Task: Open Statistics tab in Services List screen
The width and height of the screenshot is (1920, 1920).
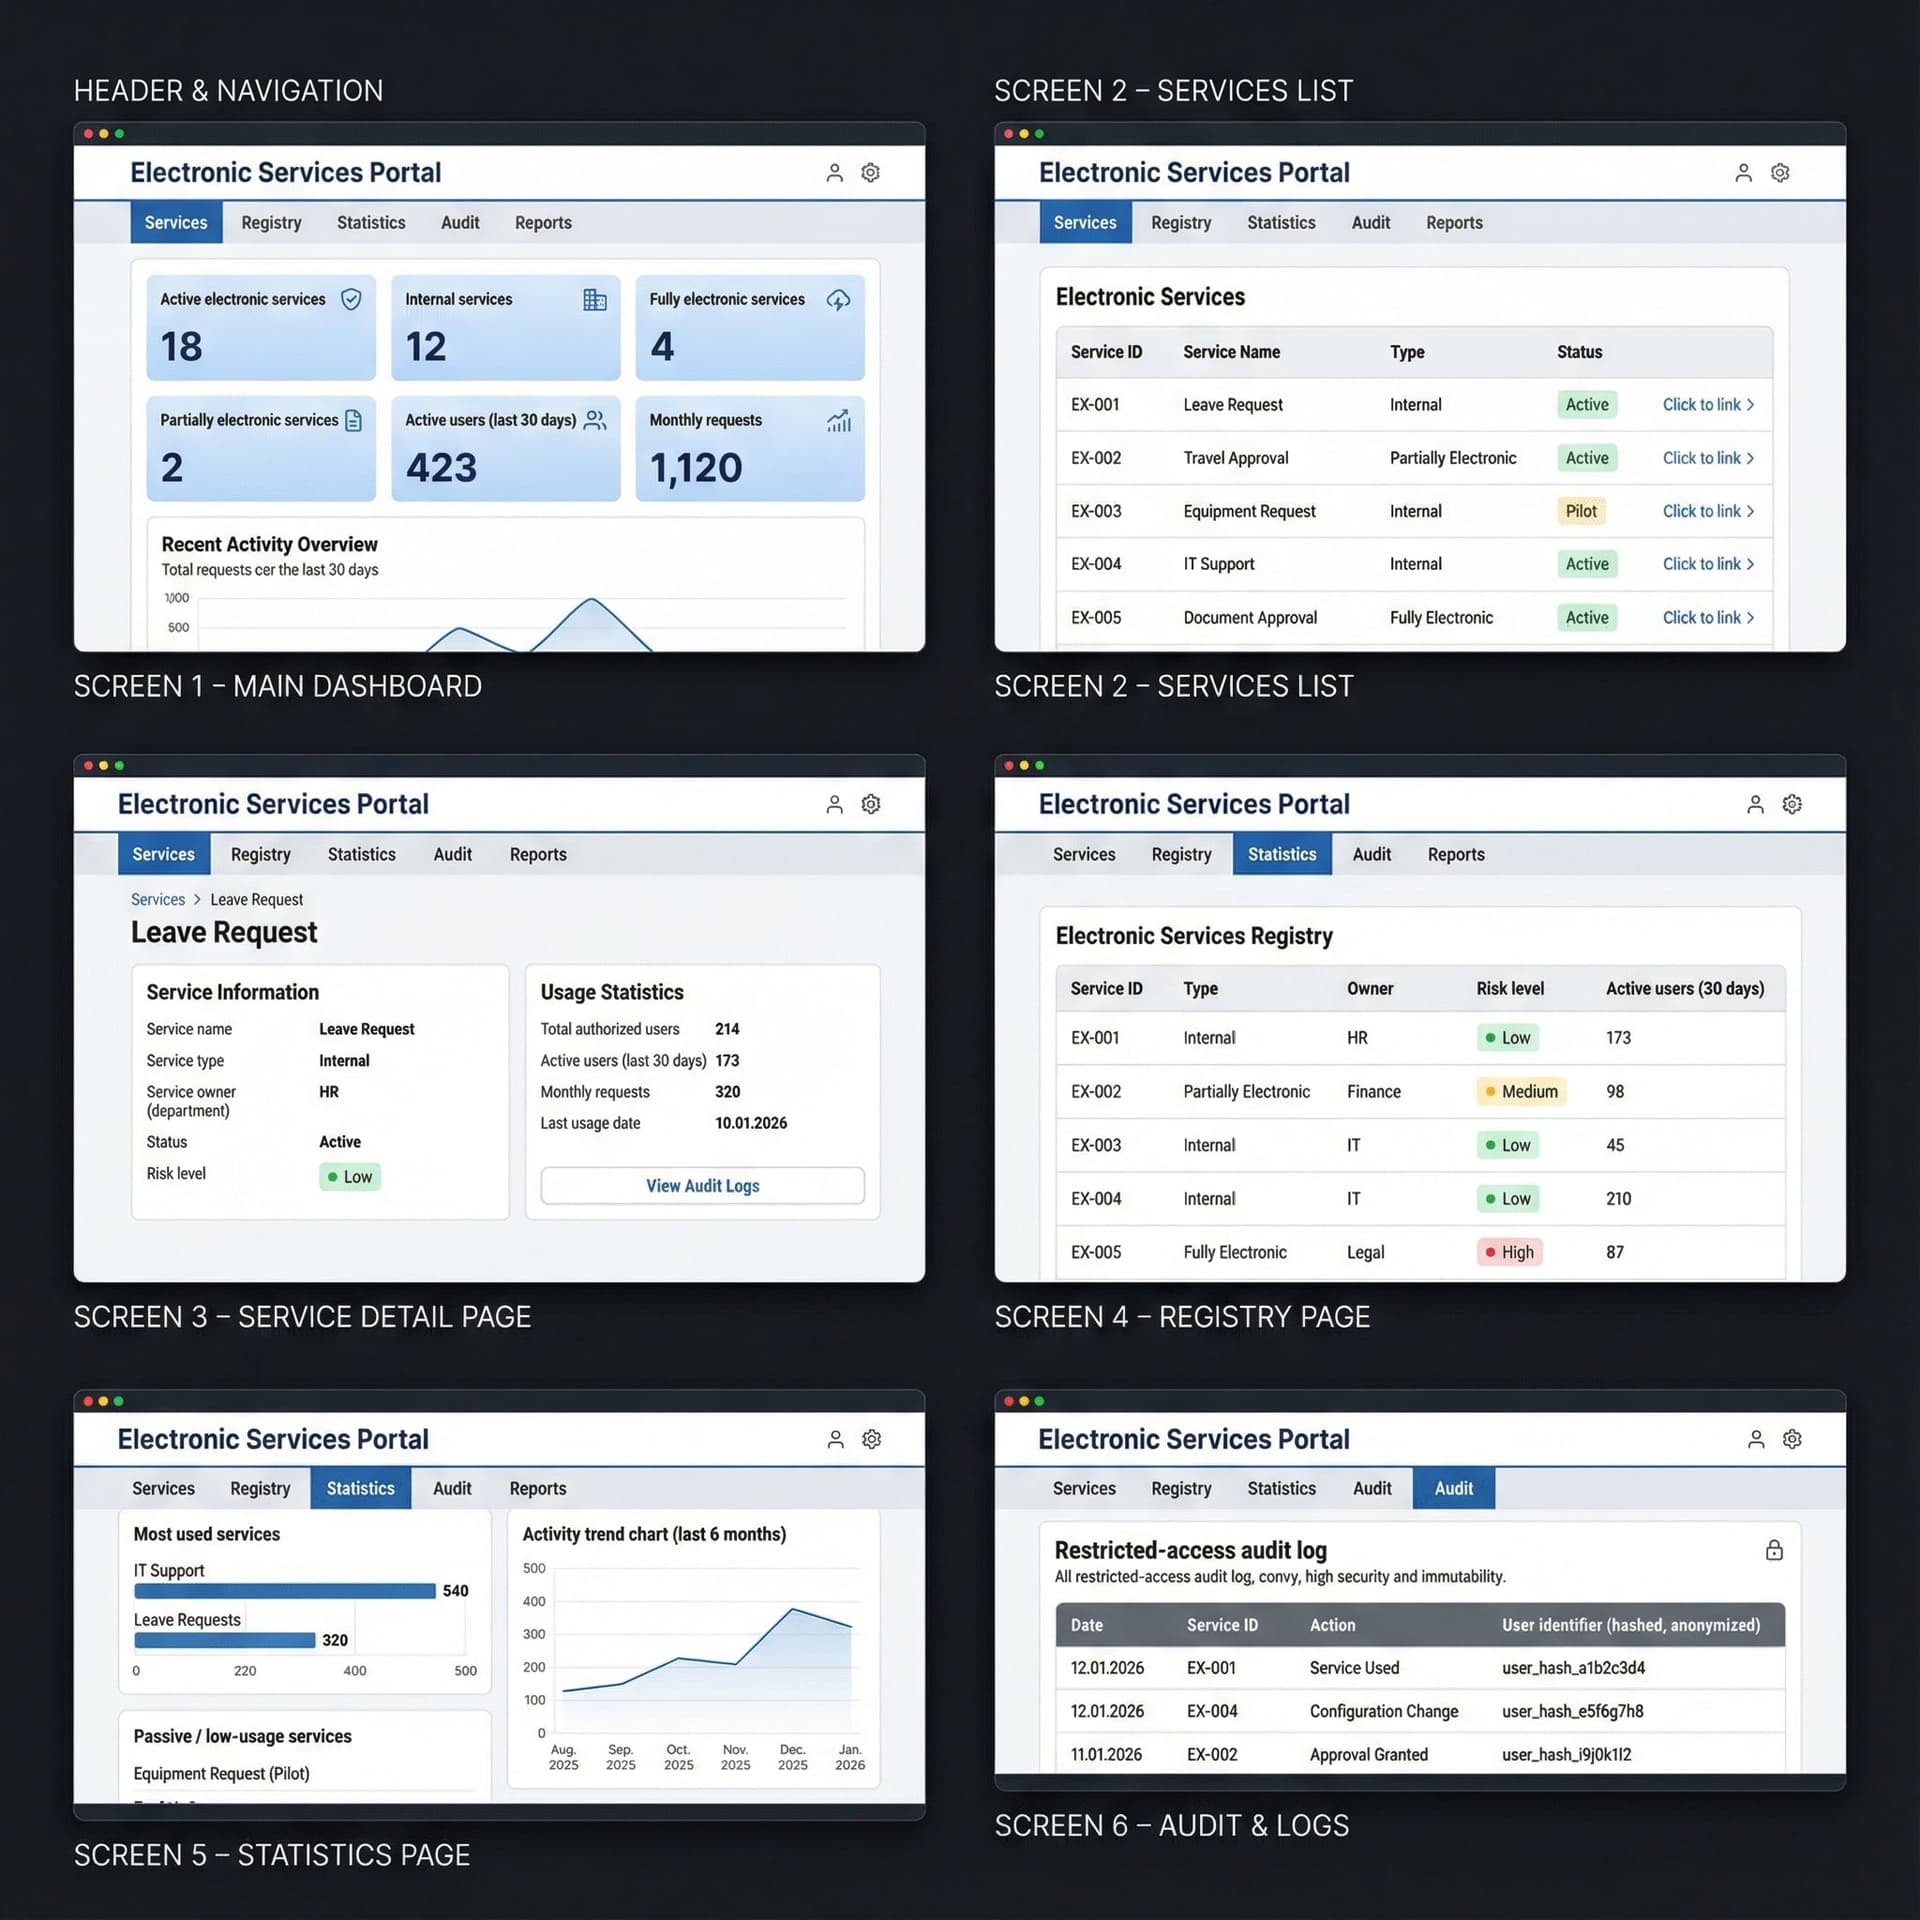Action: [1281, 222]
